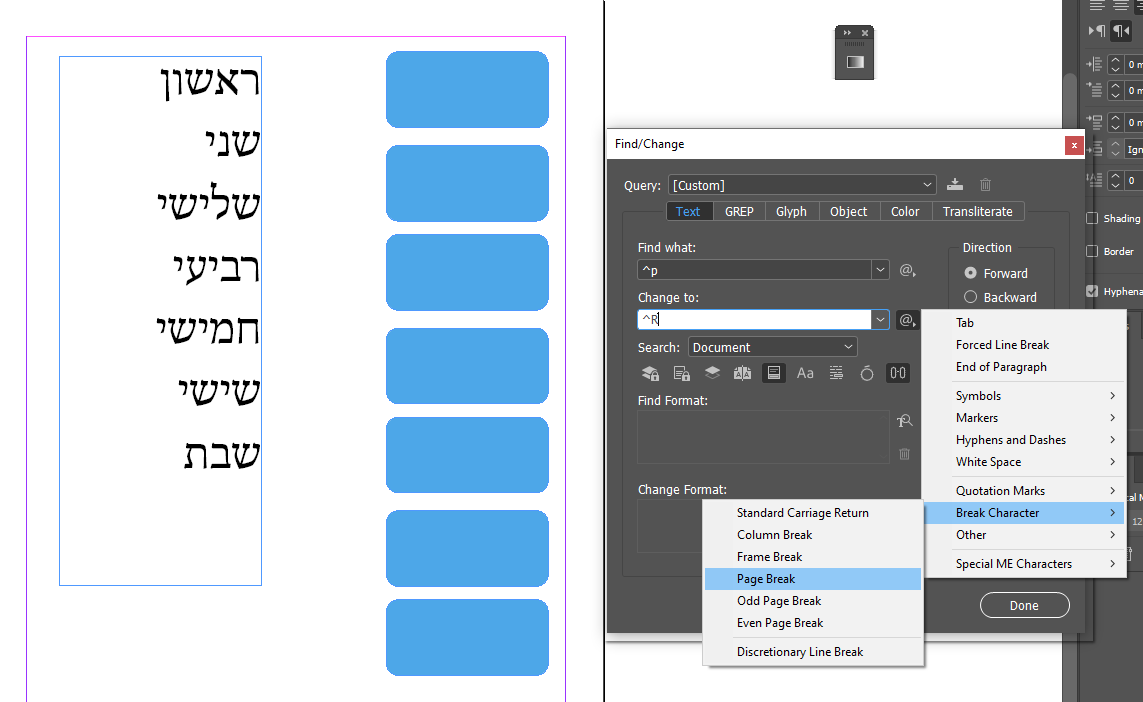
Task: Delete the saved query with trash icon
Action: tap(986, 185)
